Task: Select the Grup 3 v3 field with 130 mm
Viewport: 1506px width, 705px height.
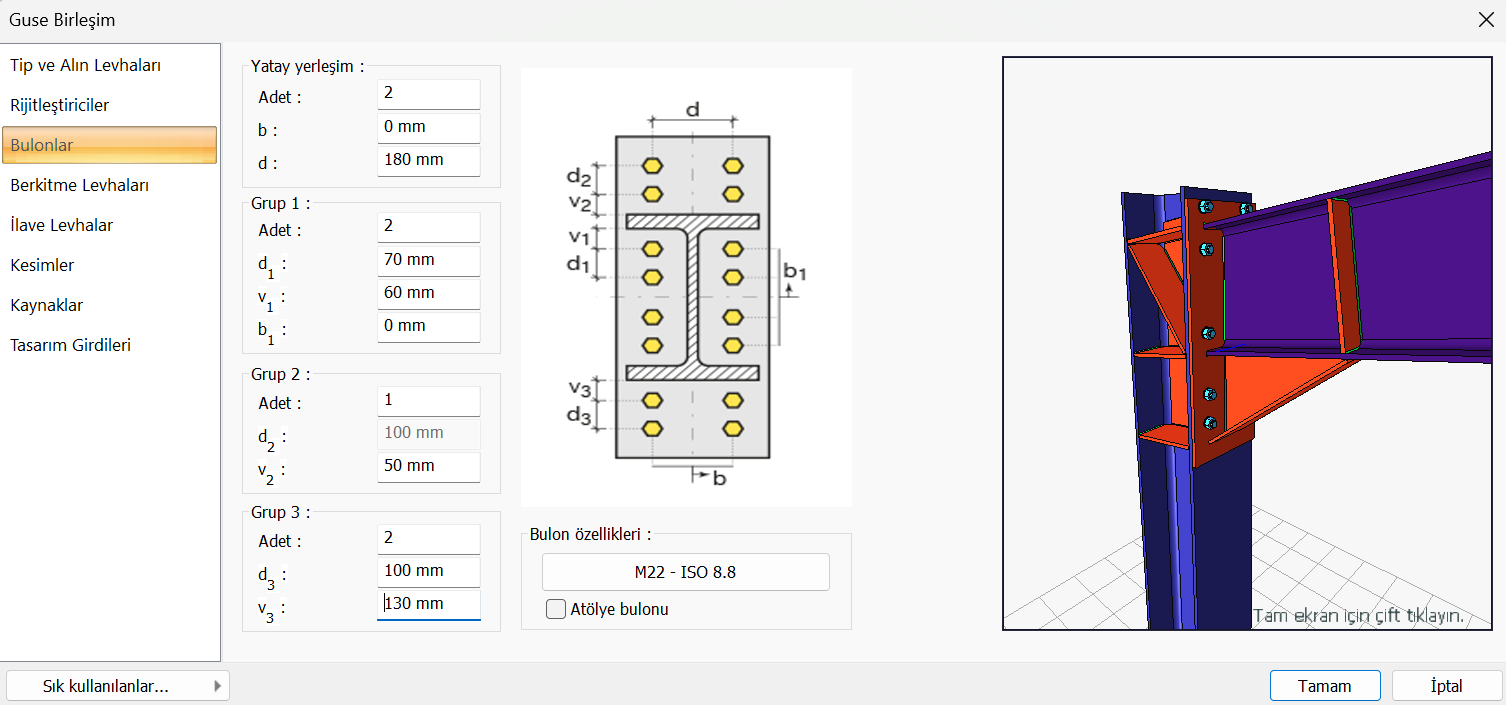Action: coord(428,604)
